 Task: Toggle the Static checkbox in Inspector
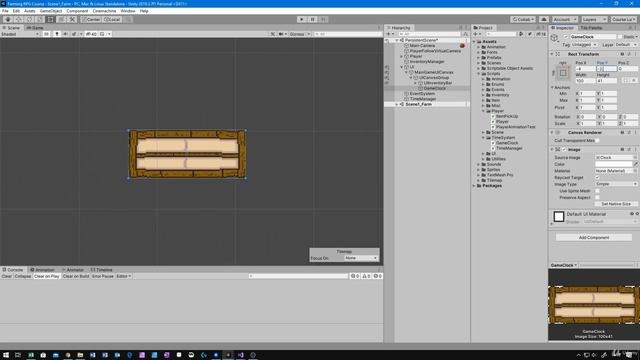coord(620,37)
